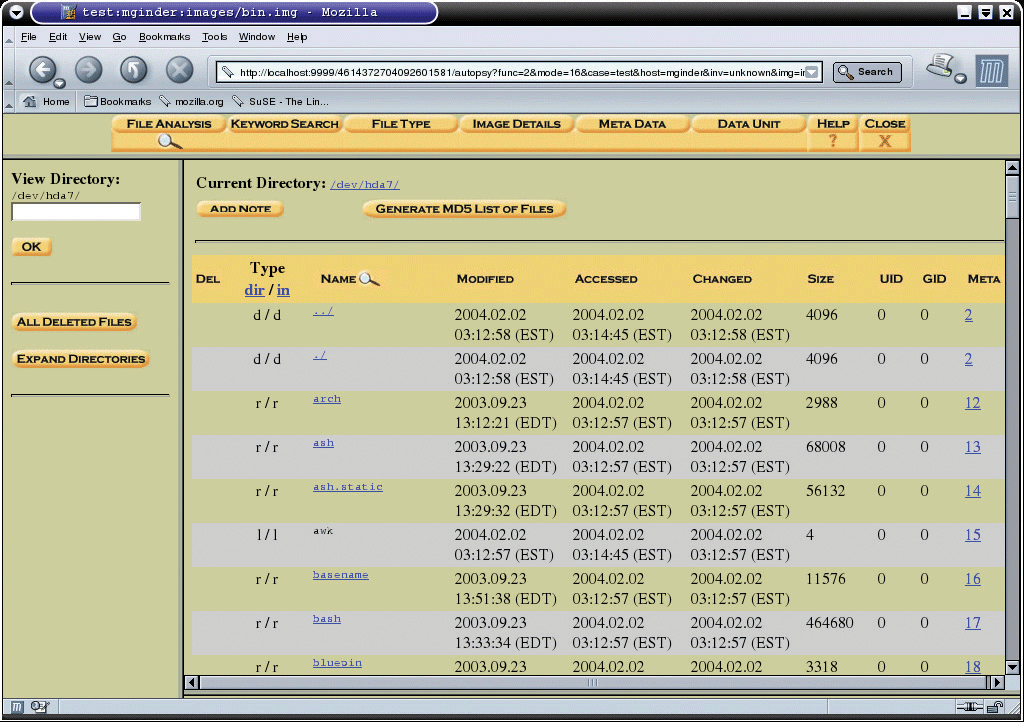Go back with the browser Back arrow
Screen dimensions: 1024x722
42,70
